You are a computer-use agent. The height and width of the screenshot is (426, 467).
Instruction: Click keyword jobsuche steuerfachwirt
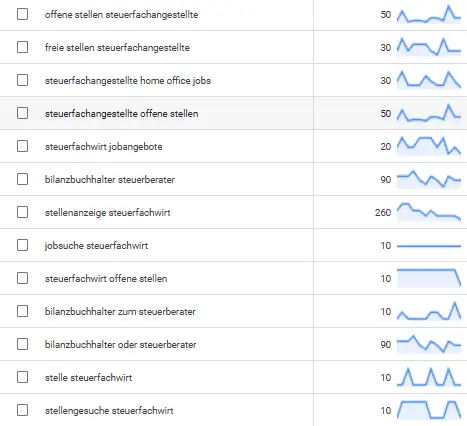pos(96,246)
